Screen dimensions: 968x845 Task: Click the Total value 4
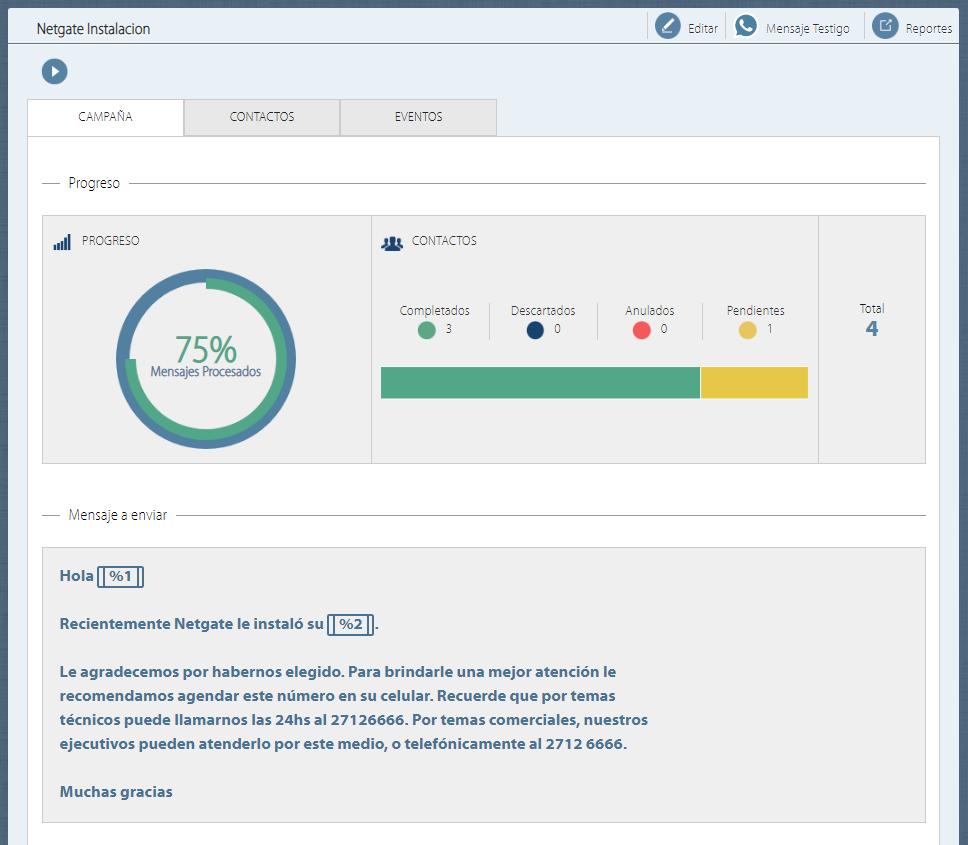[x=872, y=328]
